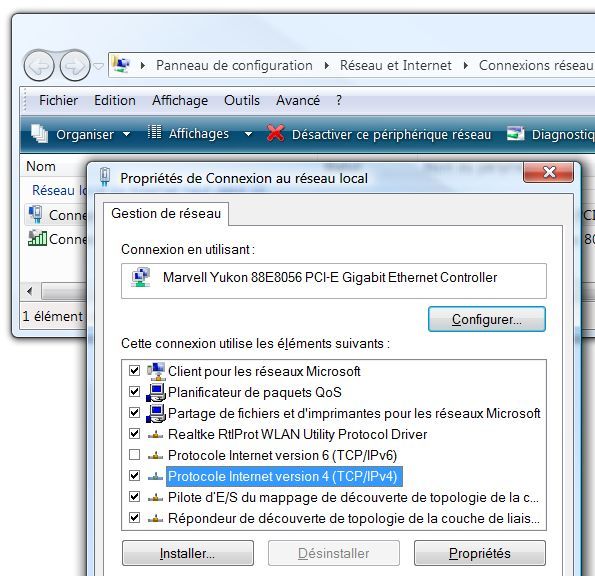Image resolution: width=595 pixels, height=576 pixels.
Task: Select the wireless connection signal bars icon
Action: (37, 238)
